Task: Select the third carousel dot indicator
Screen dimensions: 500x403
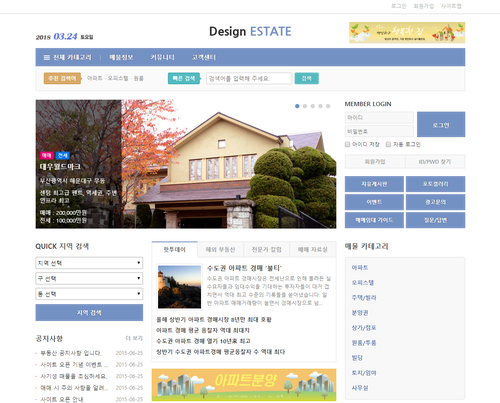Action: tap(312, 106)
